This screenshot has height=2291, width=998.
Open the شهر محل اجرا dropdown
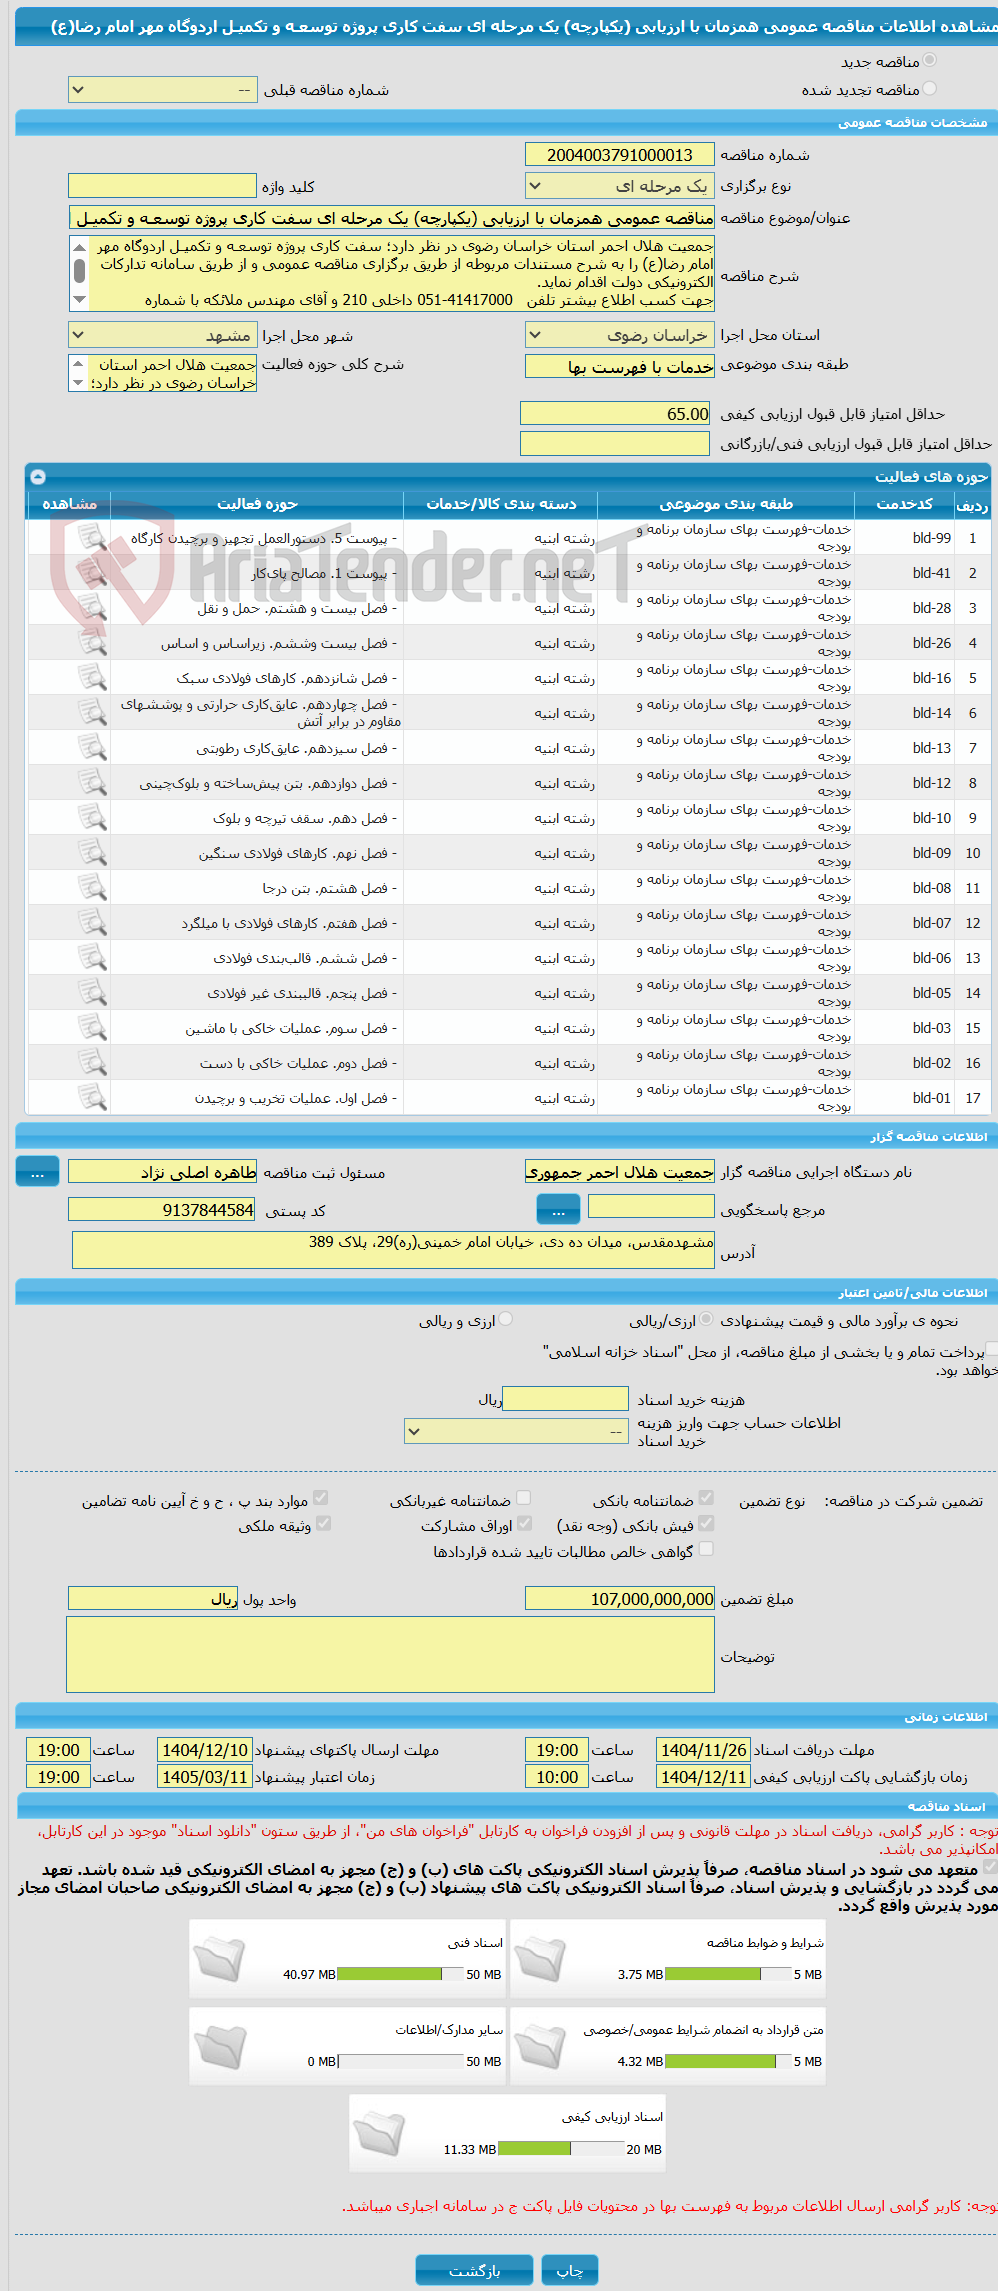coord(162,335)
